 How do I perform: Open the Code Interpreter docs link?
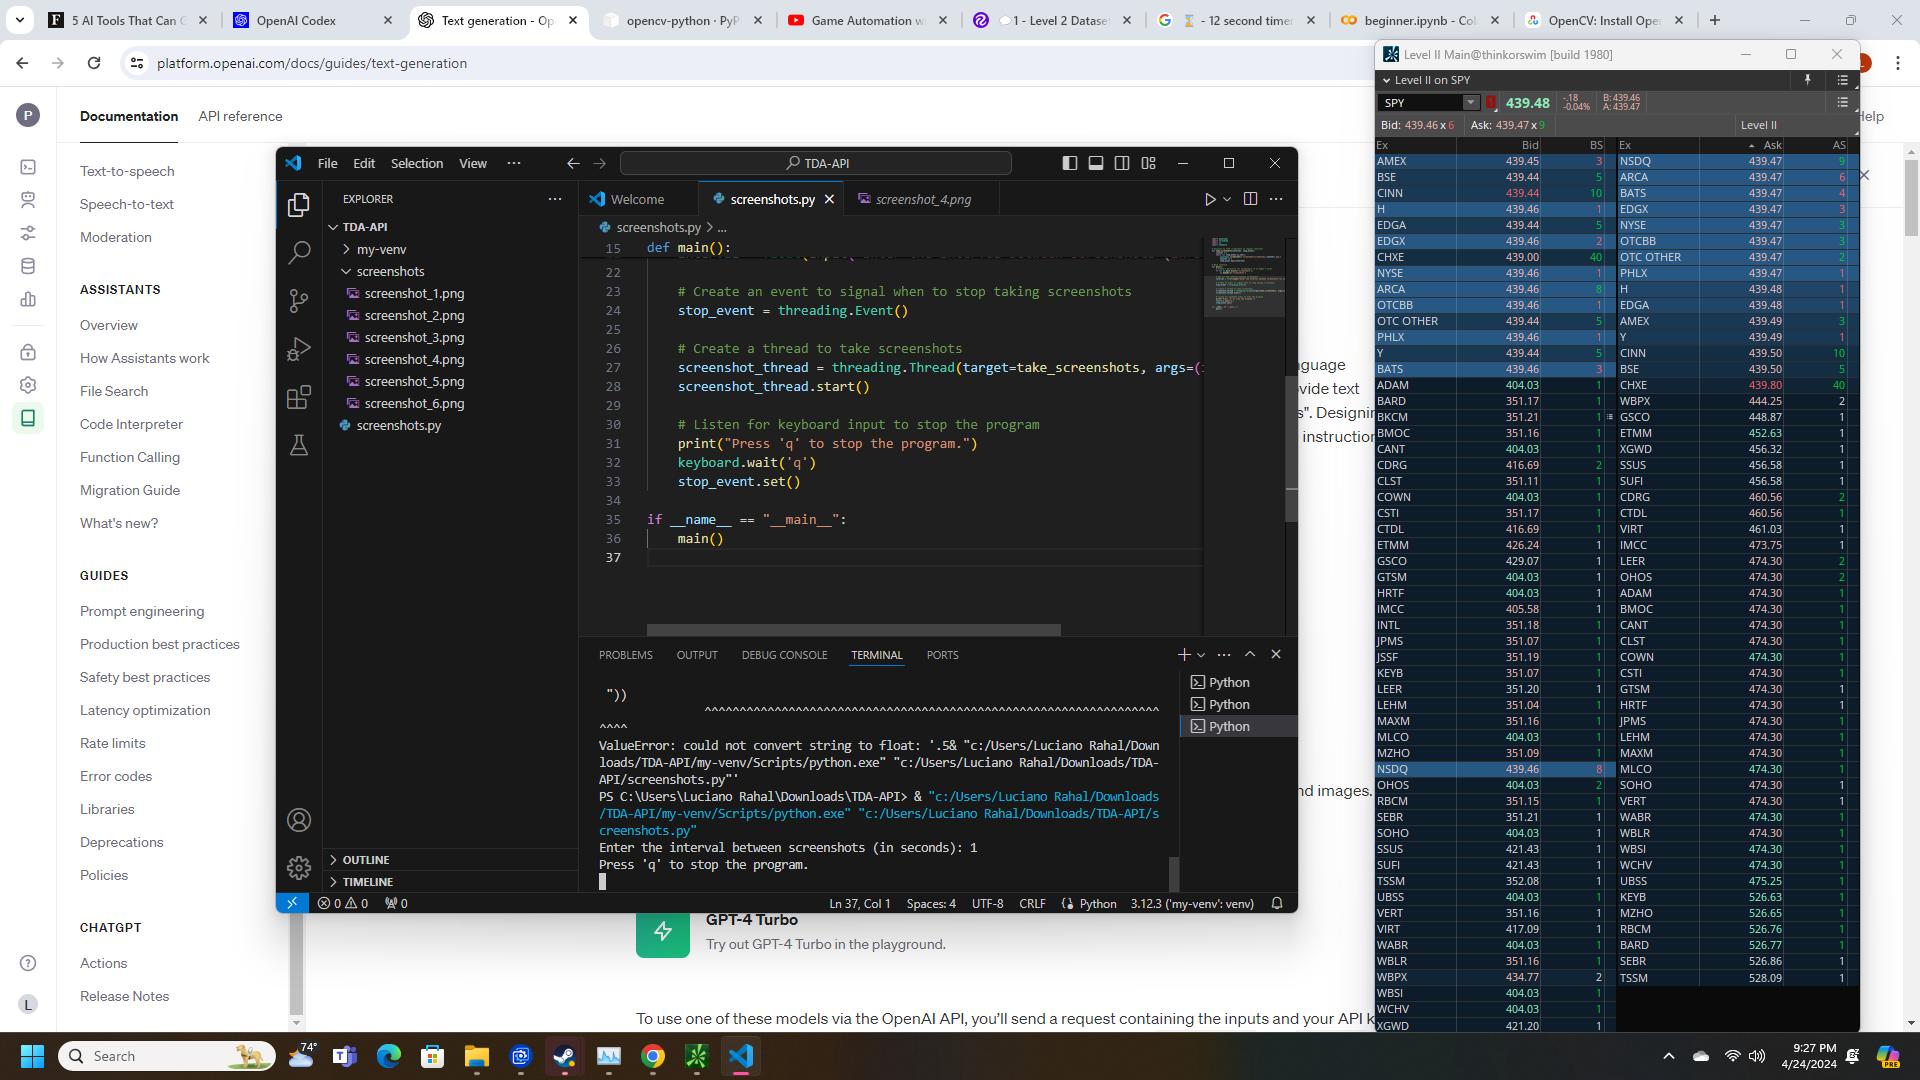(131, 424)
